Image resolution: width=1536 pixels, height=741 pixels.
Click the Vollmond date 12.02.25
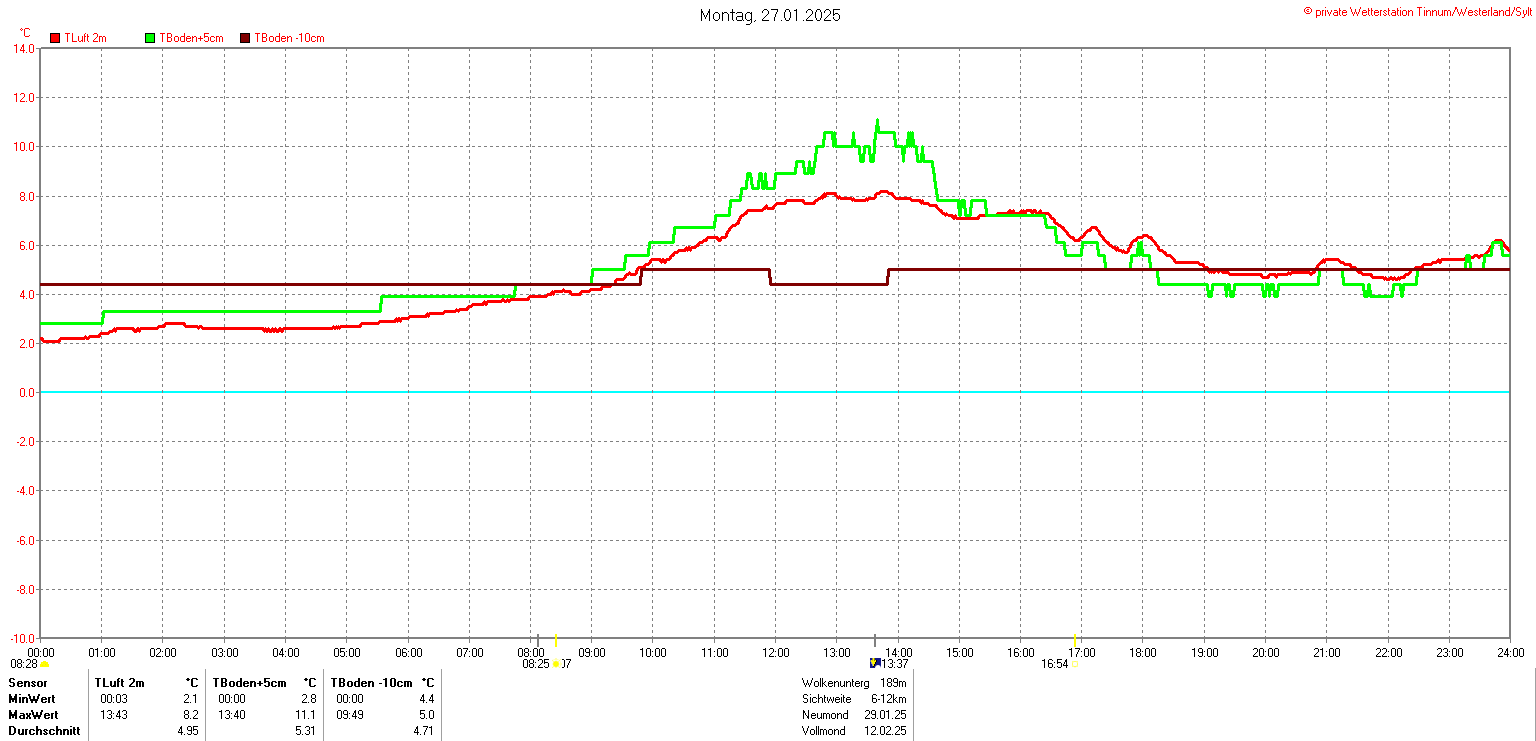point(886,731)
